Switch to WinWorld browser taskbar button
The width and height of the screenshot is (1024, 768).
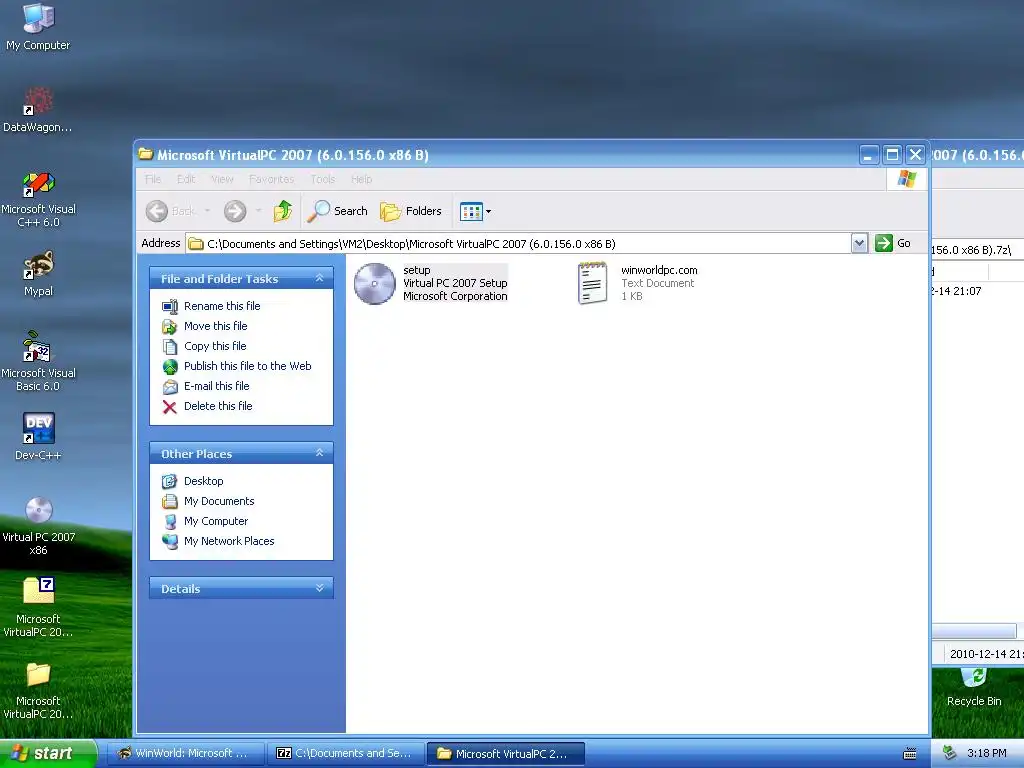click(x=185, y=754)
